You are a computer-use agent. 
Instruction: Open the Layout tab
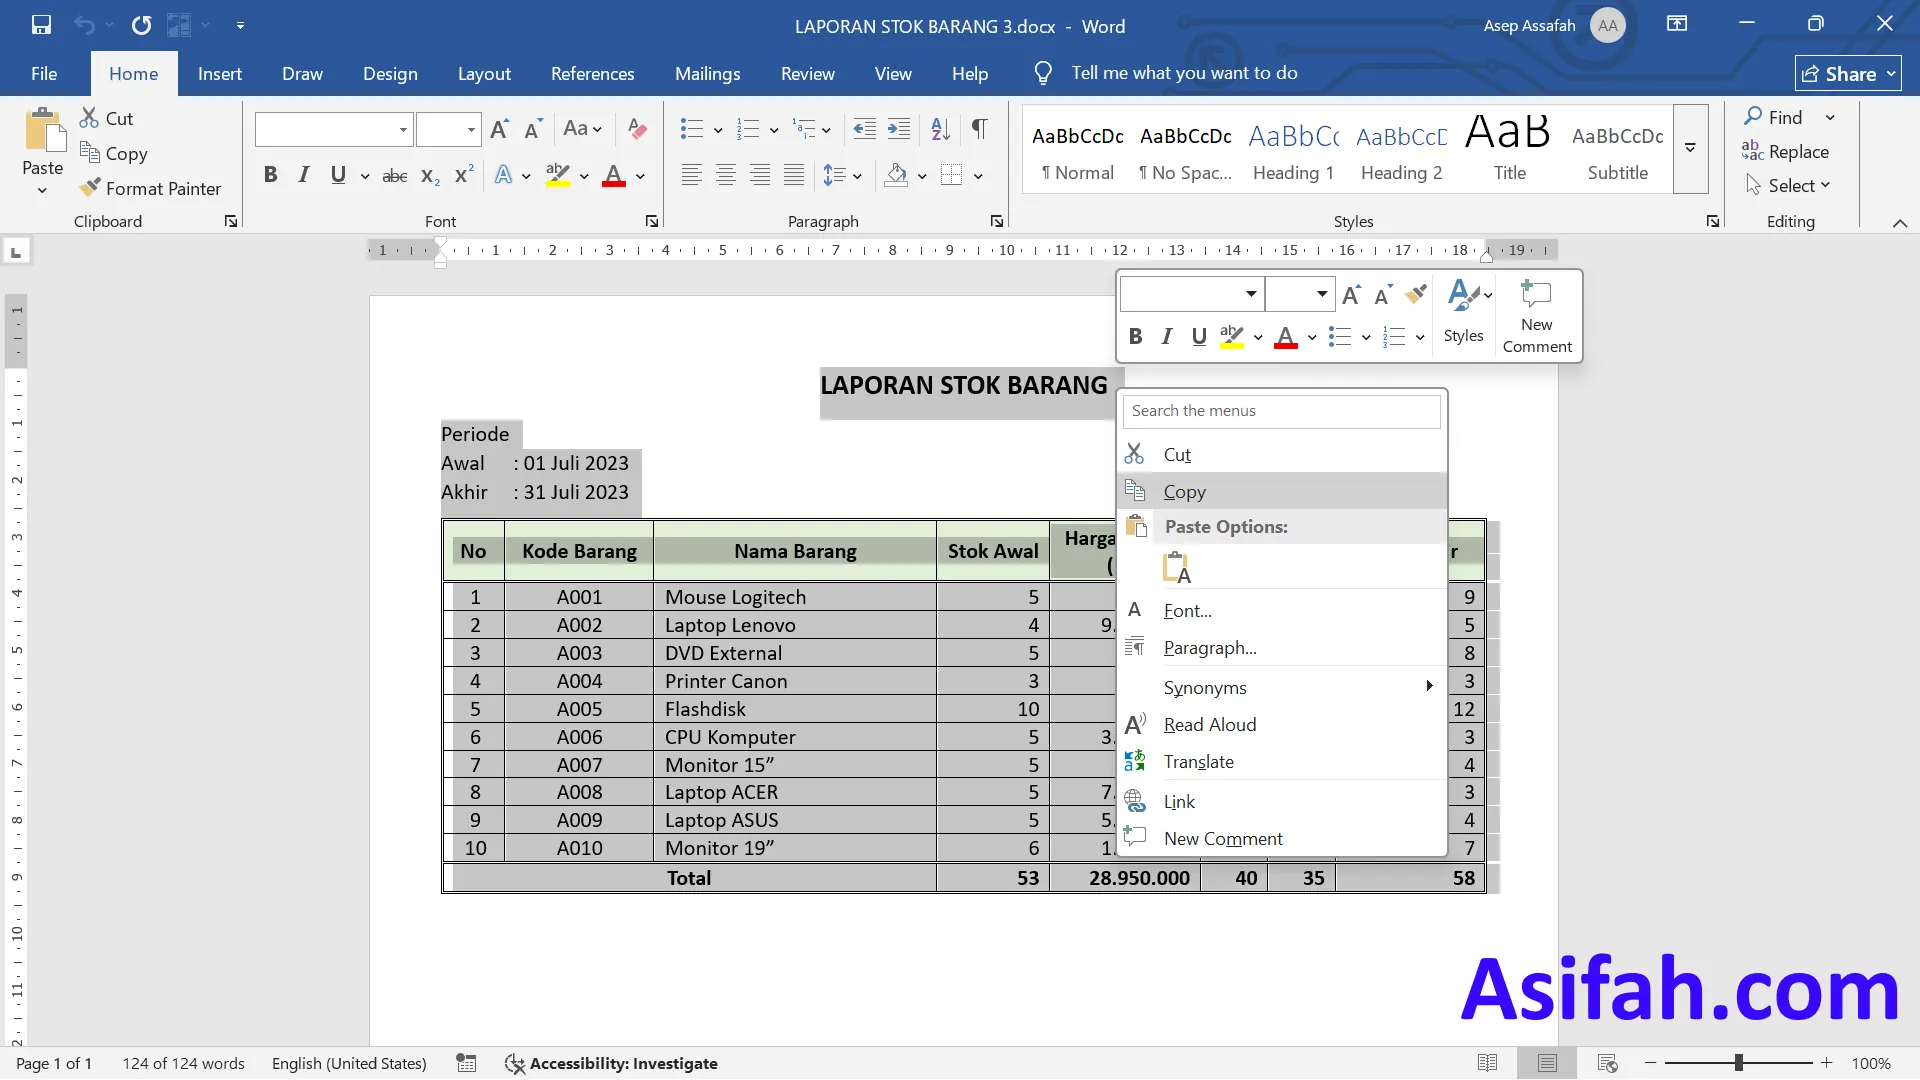[484, 73]
